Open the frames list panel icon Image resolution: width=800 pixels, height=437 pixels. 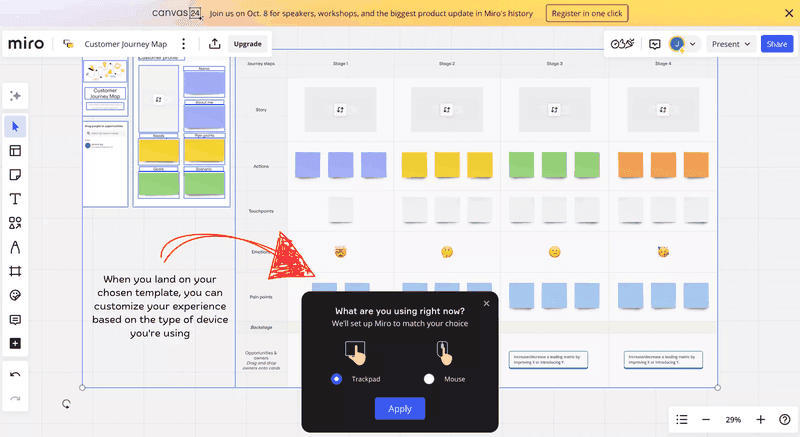click(x=681, y=419)
